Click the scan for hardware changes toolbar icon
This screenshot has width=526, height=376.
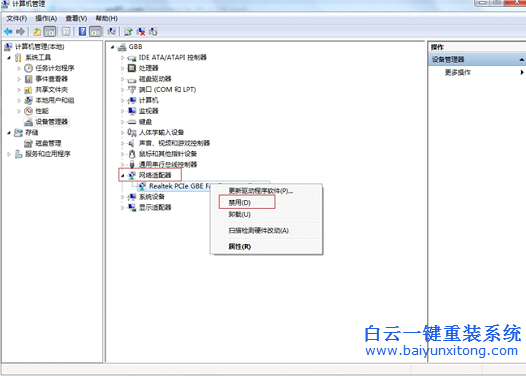(x=111, y=32)
